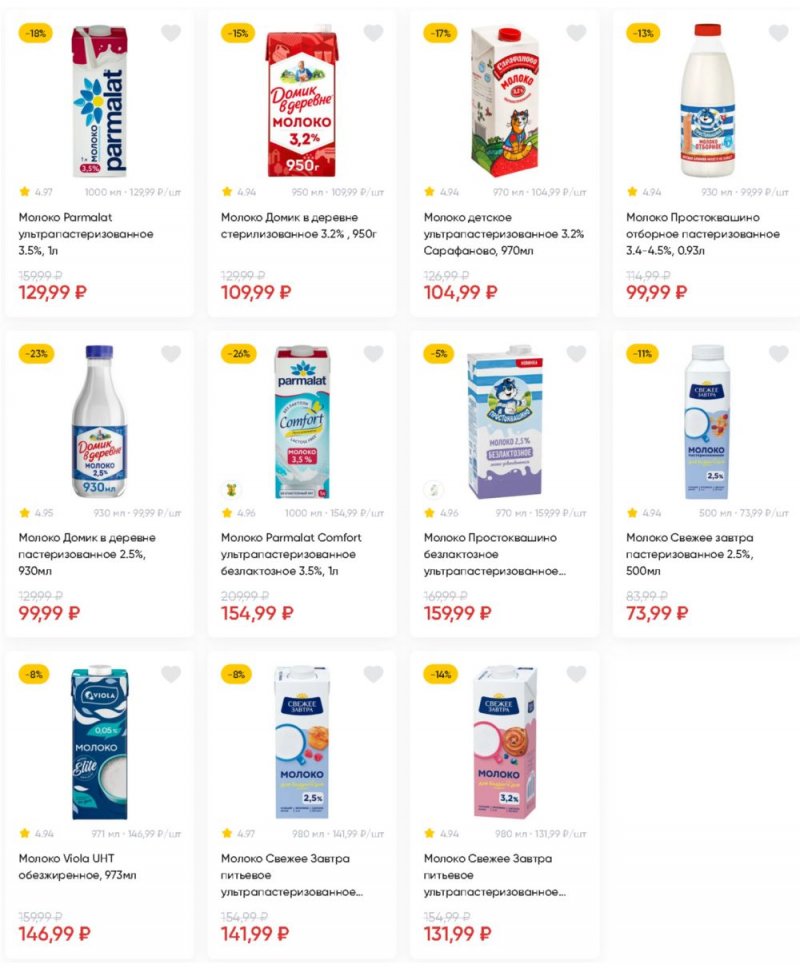Open Молоко Простоквашино отборное пастеризованное title
This screenshot has width=800, height=968.
click(702, 233)
